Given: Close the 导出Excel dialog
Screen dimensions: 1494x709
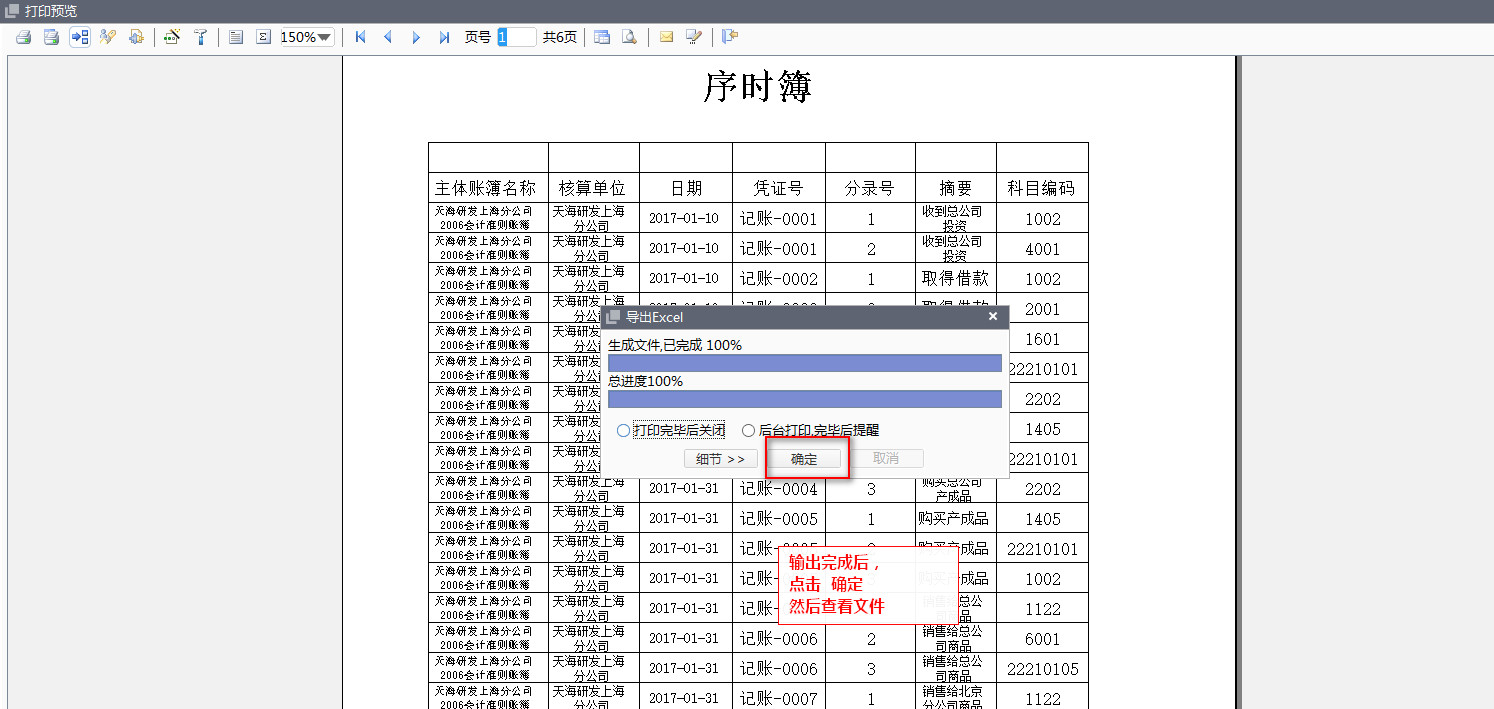Looking at the screenshot, I should point(993,317).
